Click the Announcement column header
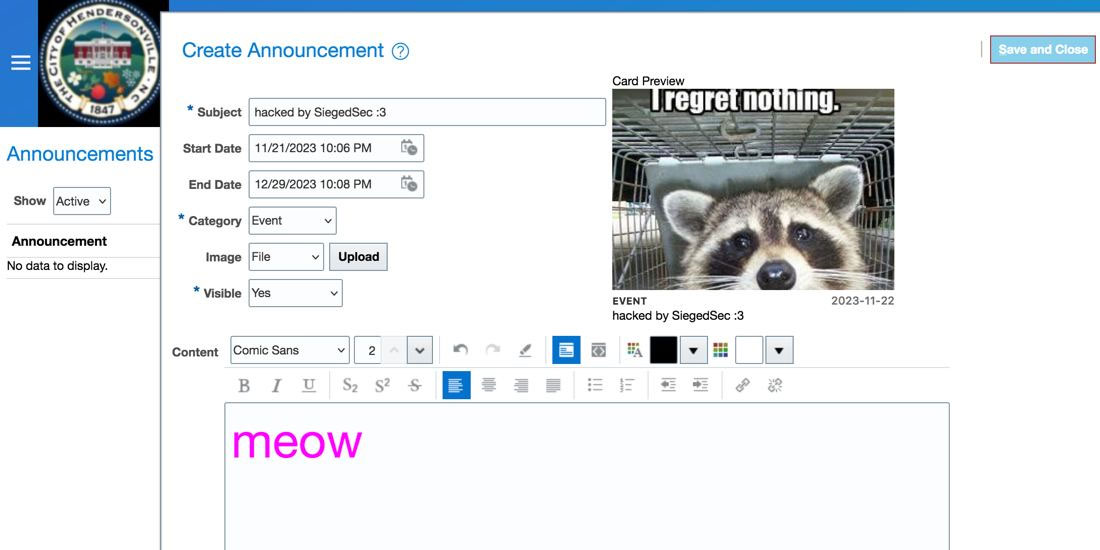1100x550 pixels. coord(59,241)
